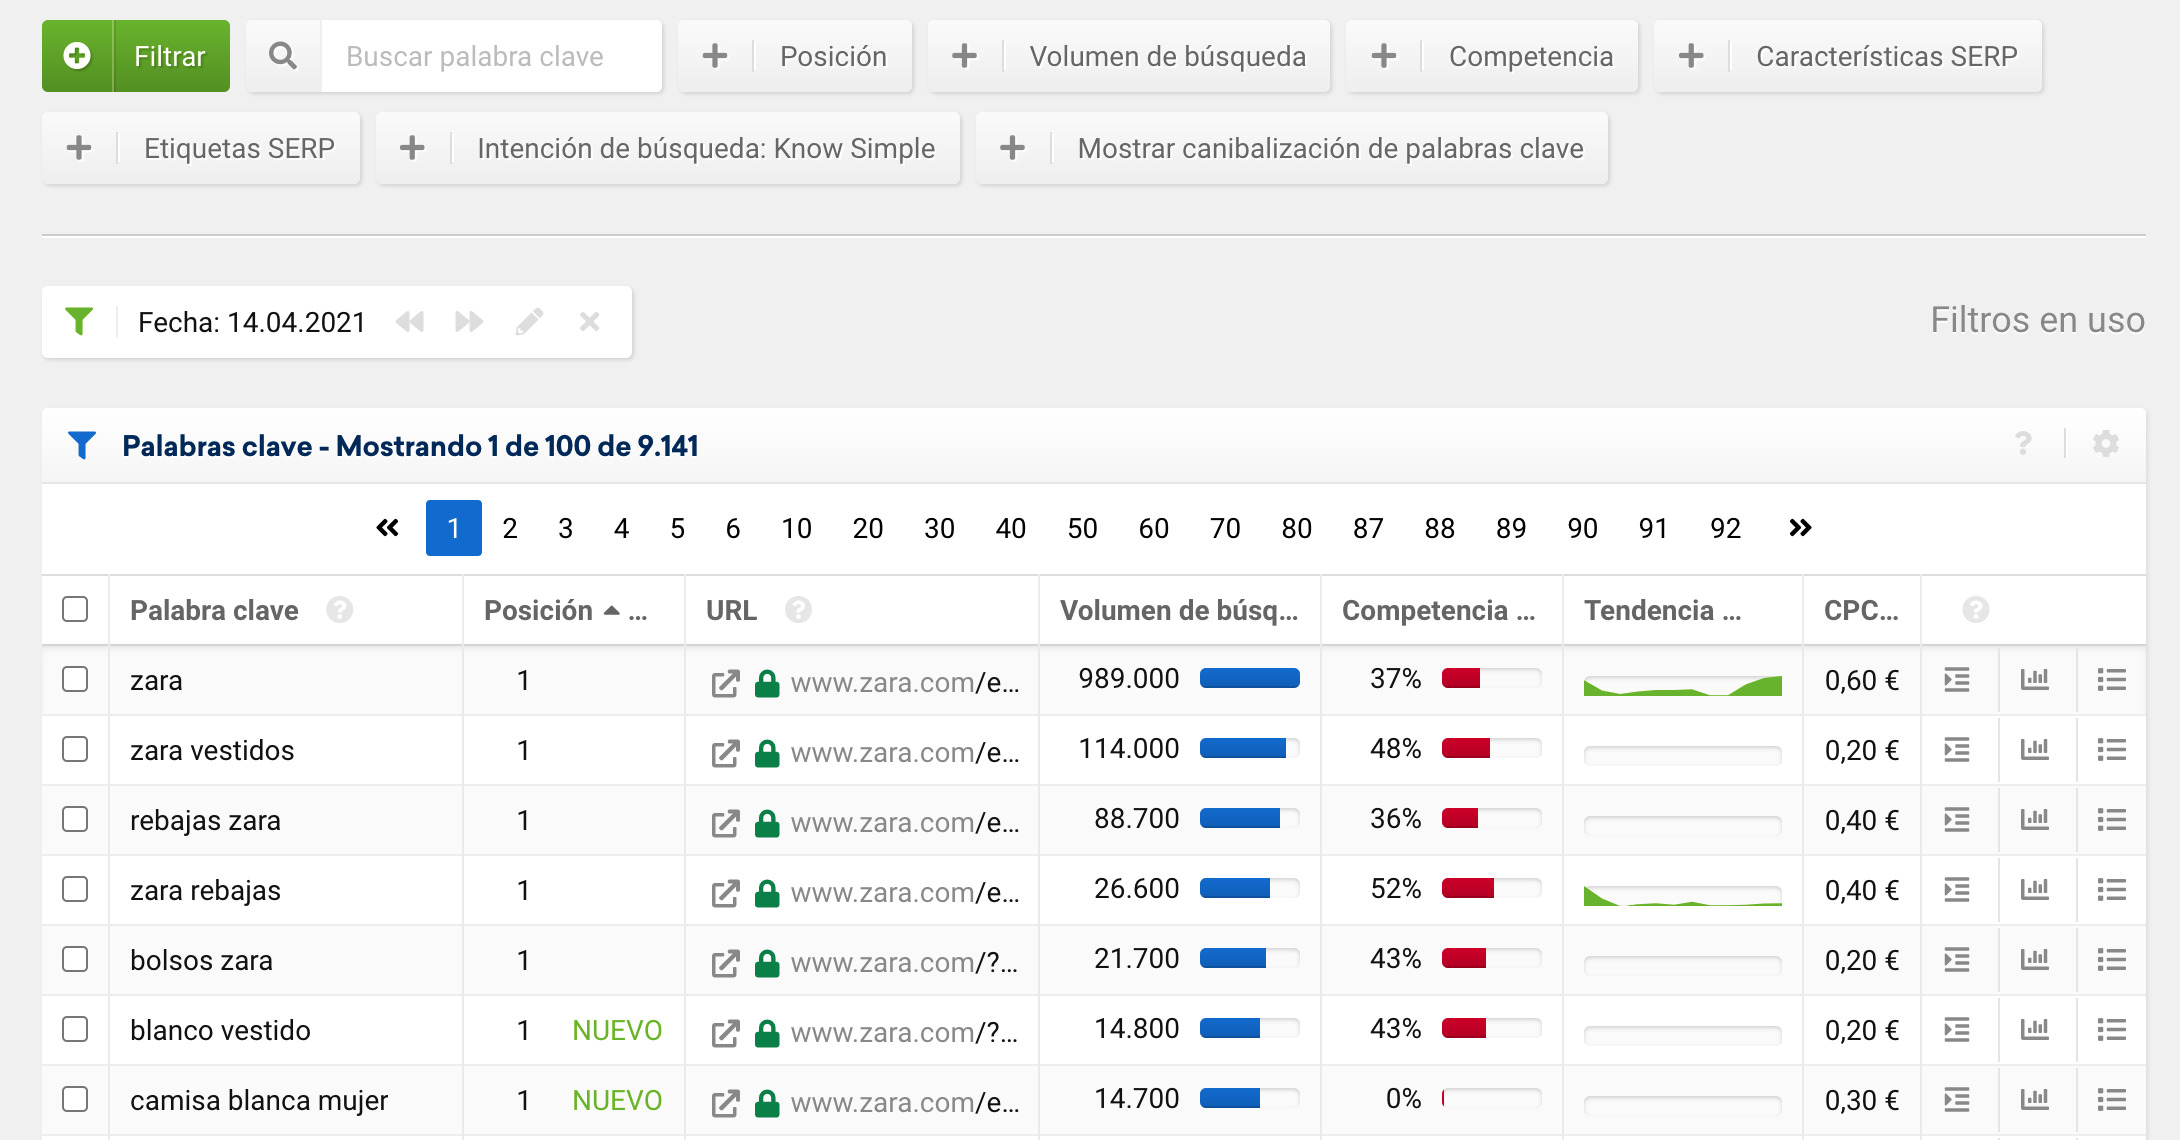Open external link icon for zara vestidos

pos(725,754)
